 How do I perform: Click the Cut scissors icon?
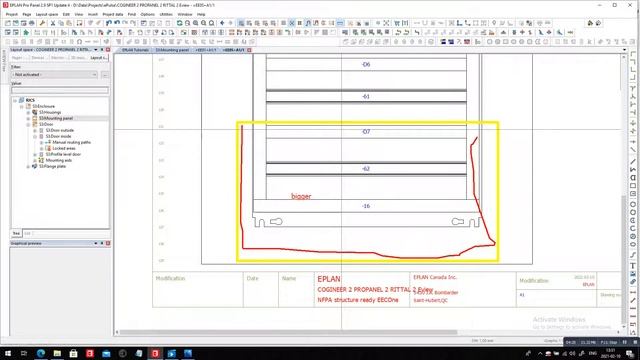53,23
